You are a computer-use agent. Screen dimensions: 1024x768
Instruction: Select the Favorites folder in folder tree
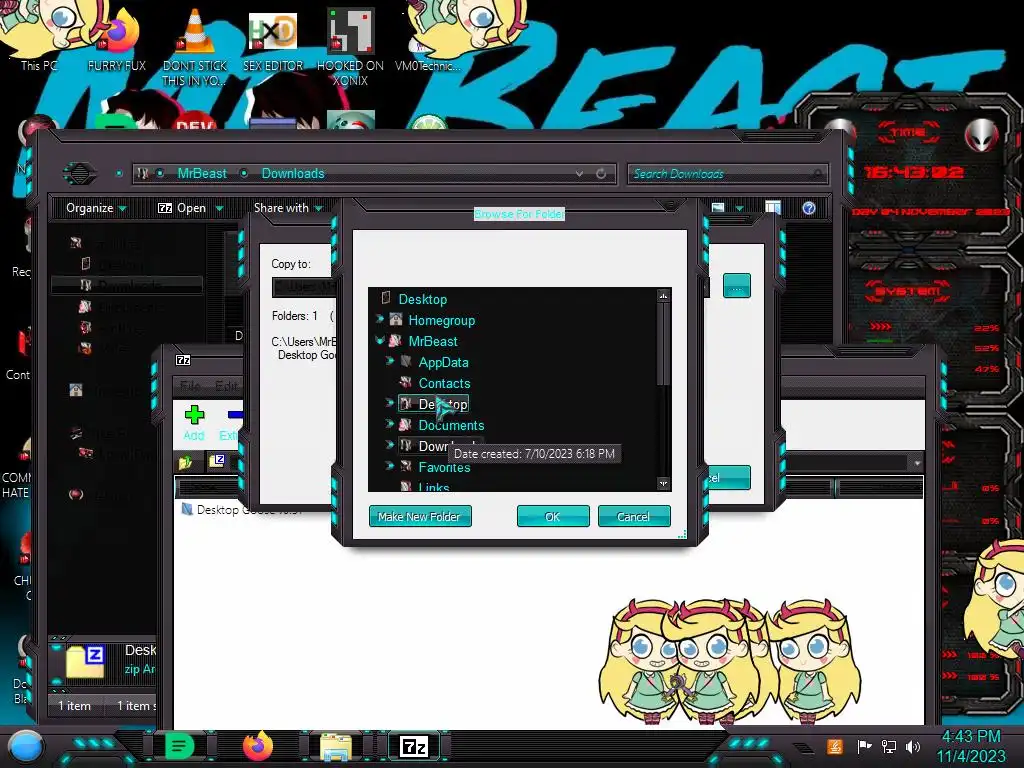tap(444, 467)
